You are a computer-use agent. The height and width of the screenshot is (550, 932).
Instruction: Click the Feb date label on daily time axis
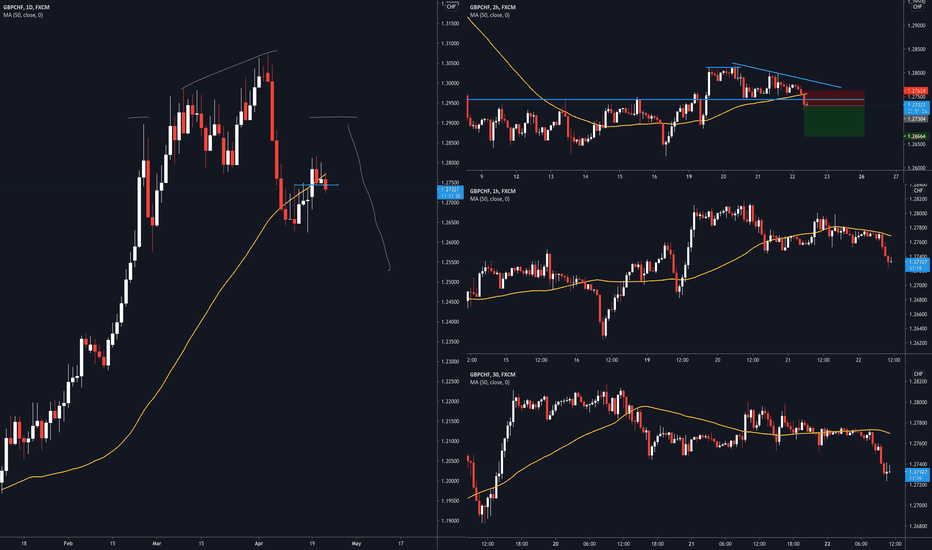(x=68, y=543)
